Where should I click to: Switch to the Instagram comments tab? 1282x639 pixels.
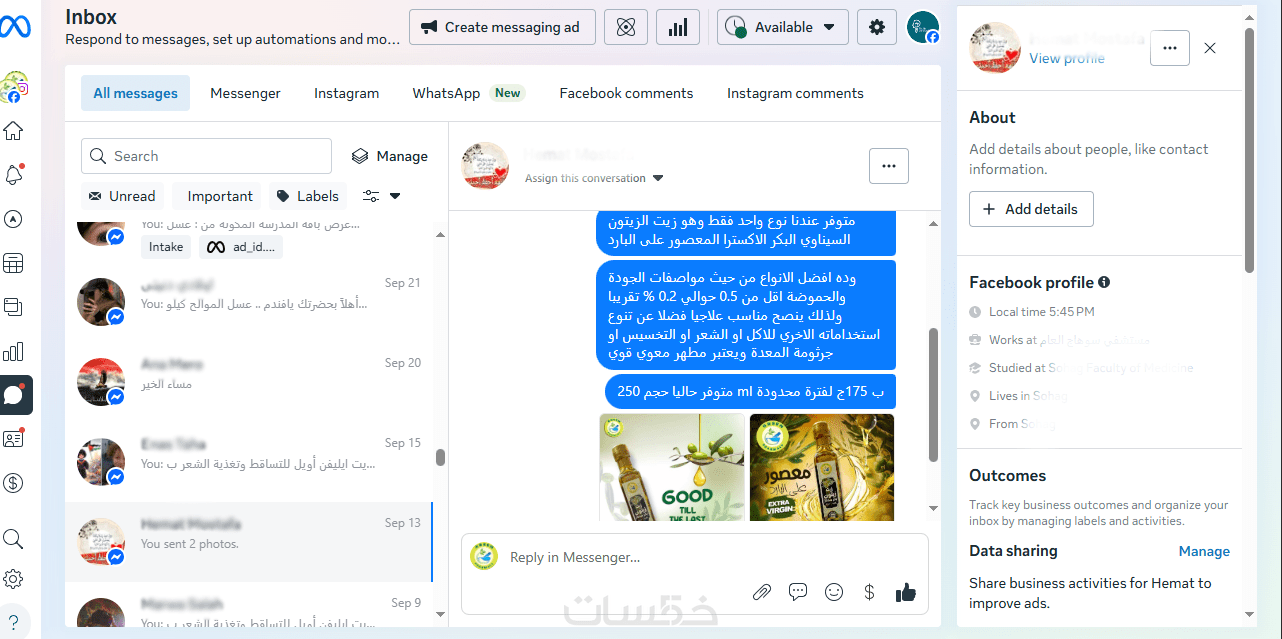tap(795, 93)
